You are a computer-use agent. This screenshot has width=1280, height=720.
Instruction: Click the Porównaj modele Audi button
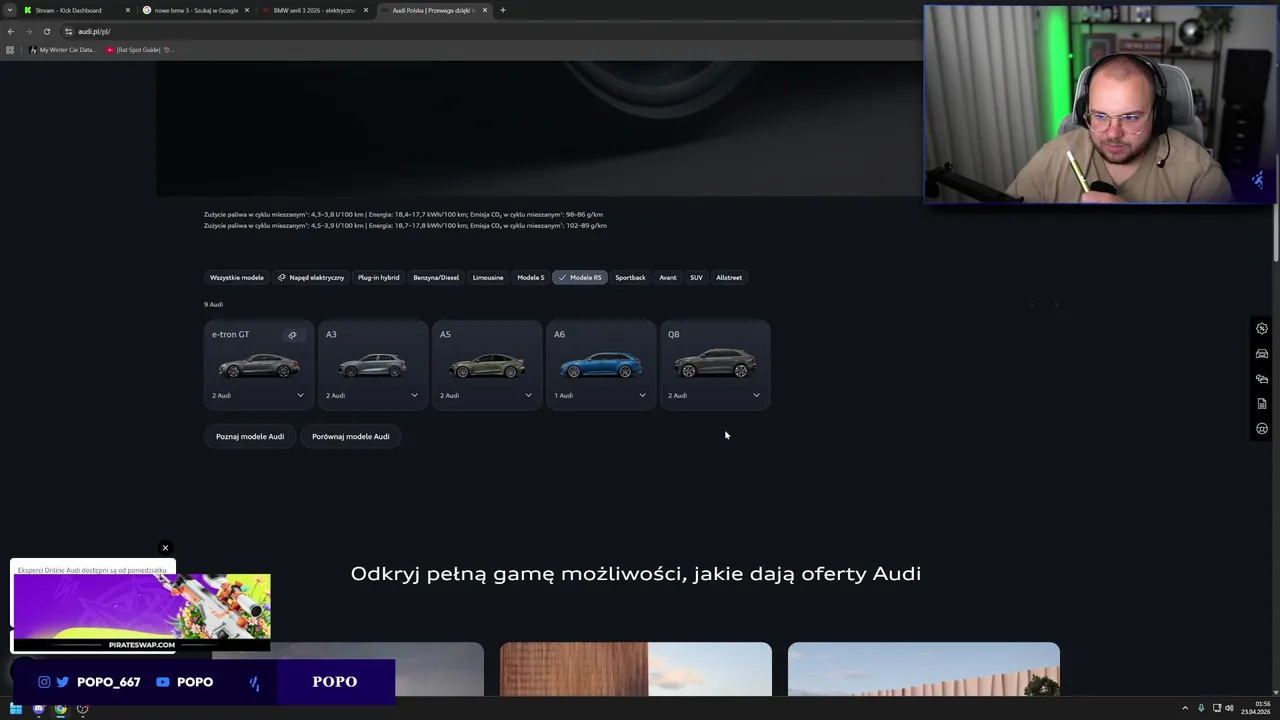pos(351,436)
